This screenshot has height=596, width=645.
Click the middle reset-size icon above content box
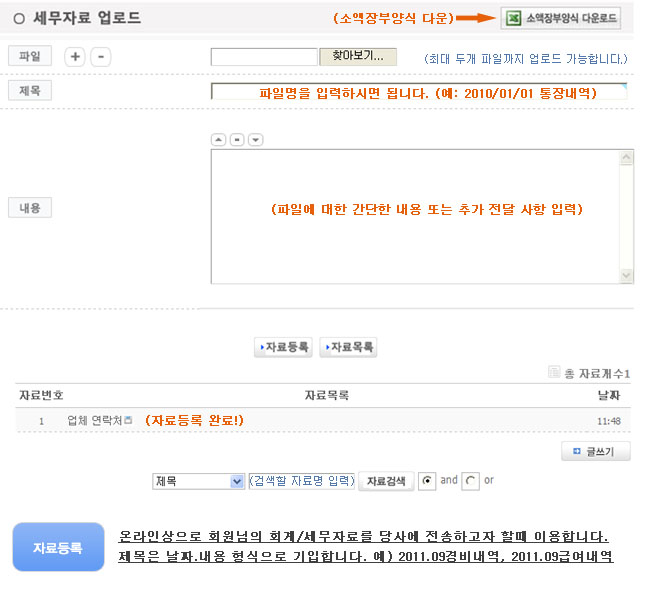coord(237,140)
